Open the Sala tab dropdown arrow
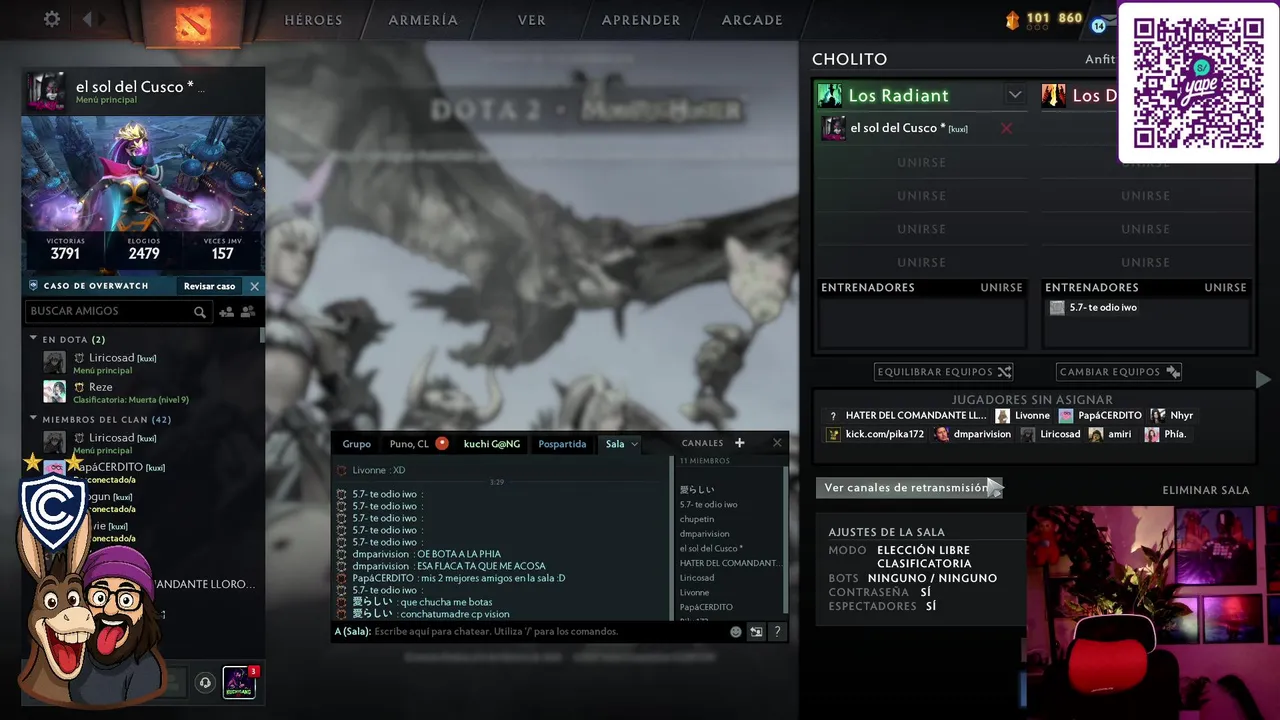The image size is (1280, 720). (x=634, y=444)
